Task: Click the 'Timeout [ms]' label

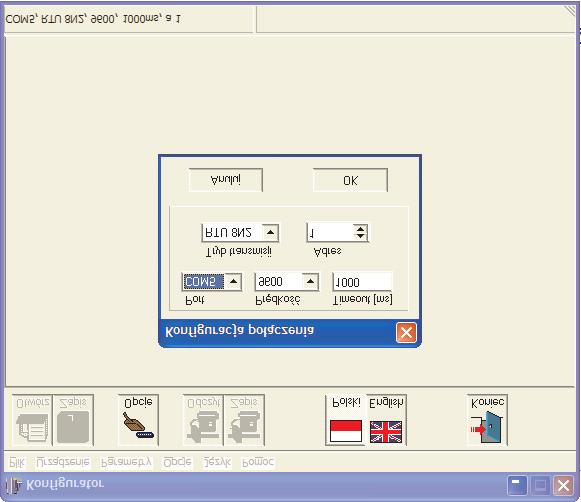Action: tap(363, 299)
